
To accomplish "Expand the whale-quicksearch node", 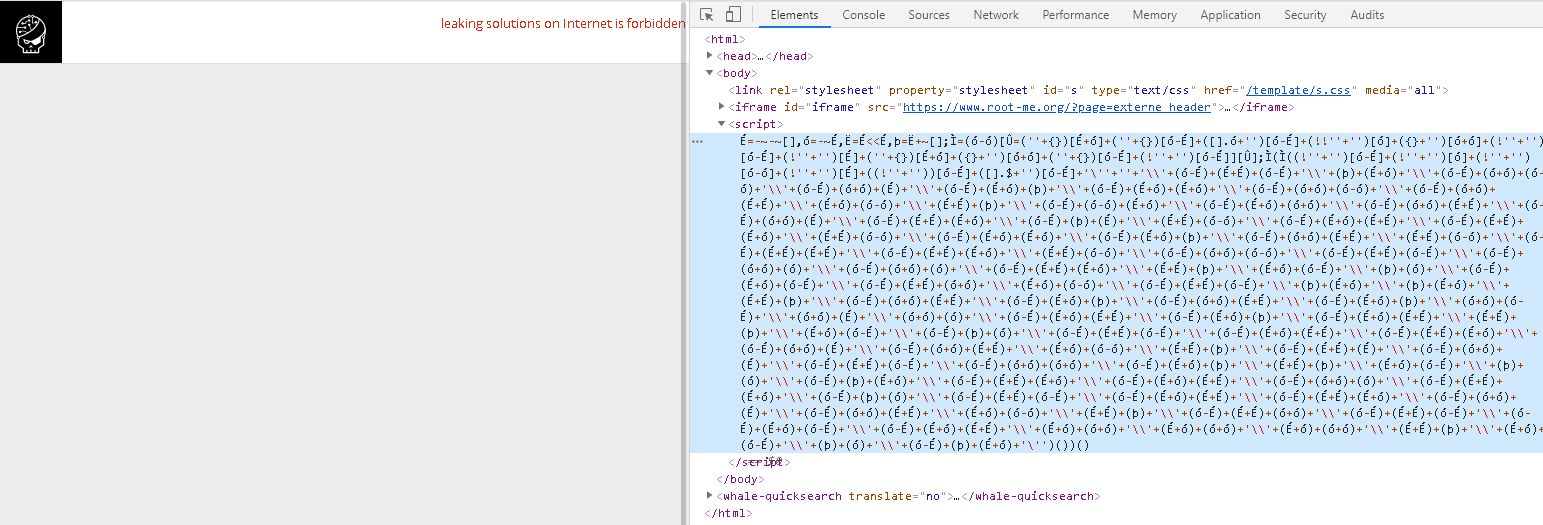I will click(710, 496).
